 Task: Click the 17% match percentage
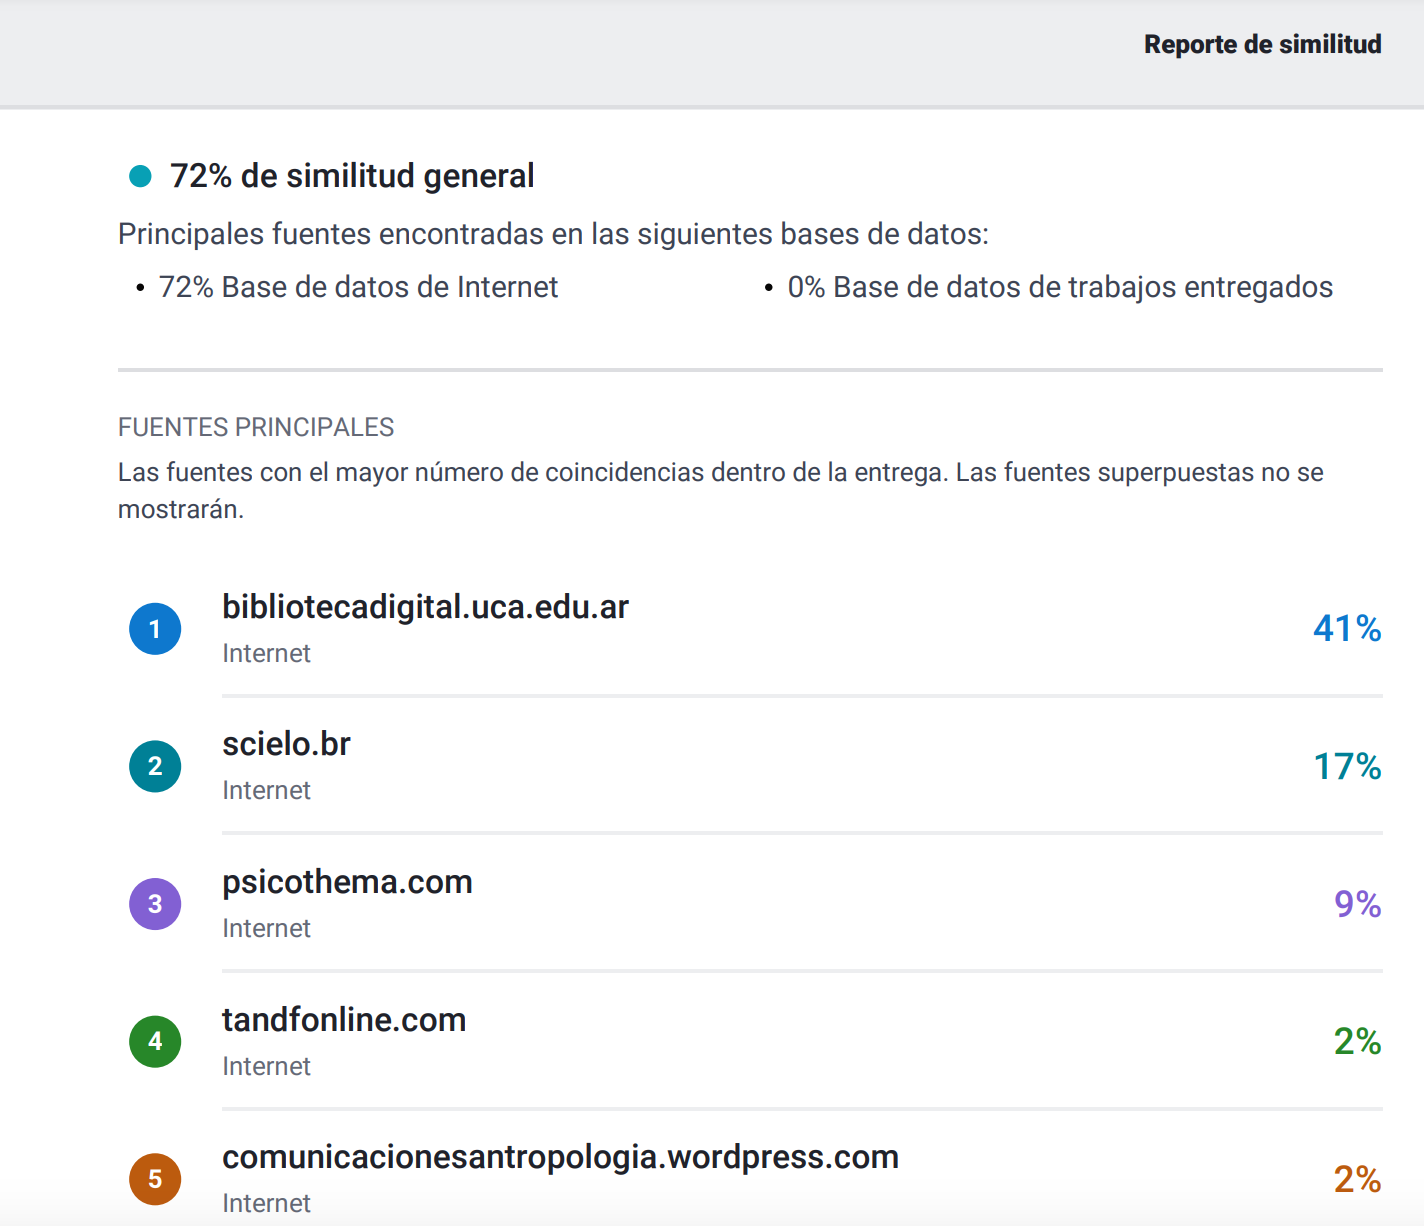click(1346, 767)
